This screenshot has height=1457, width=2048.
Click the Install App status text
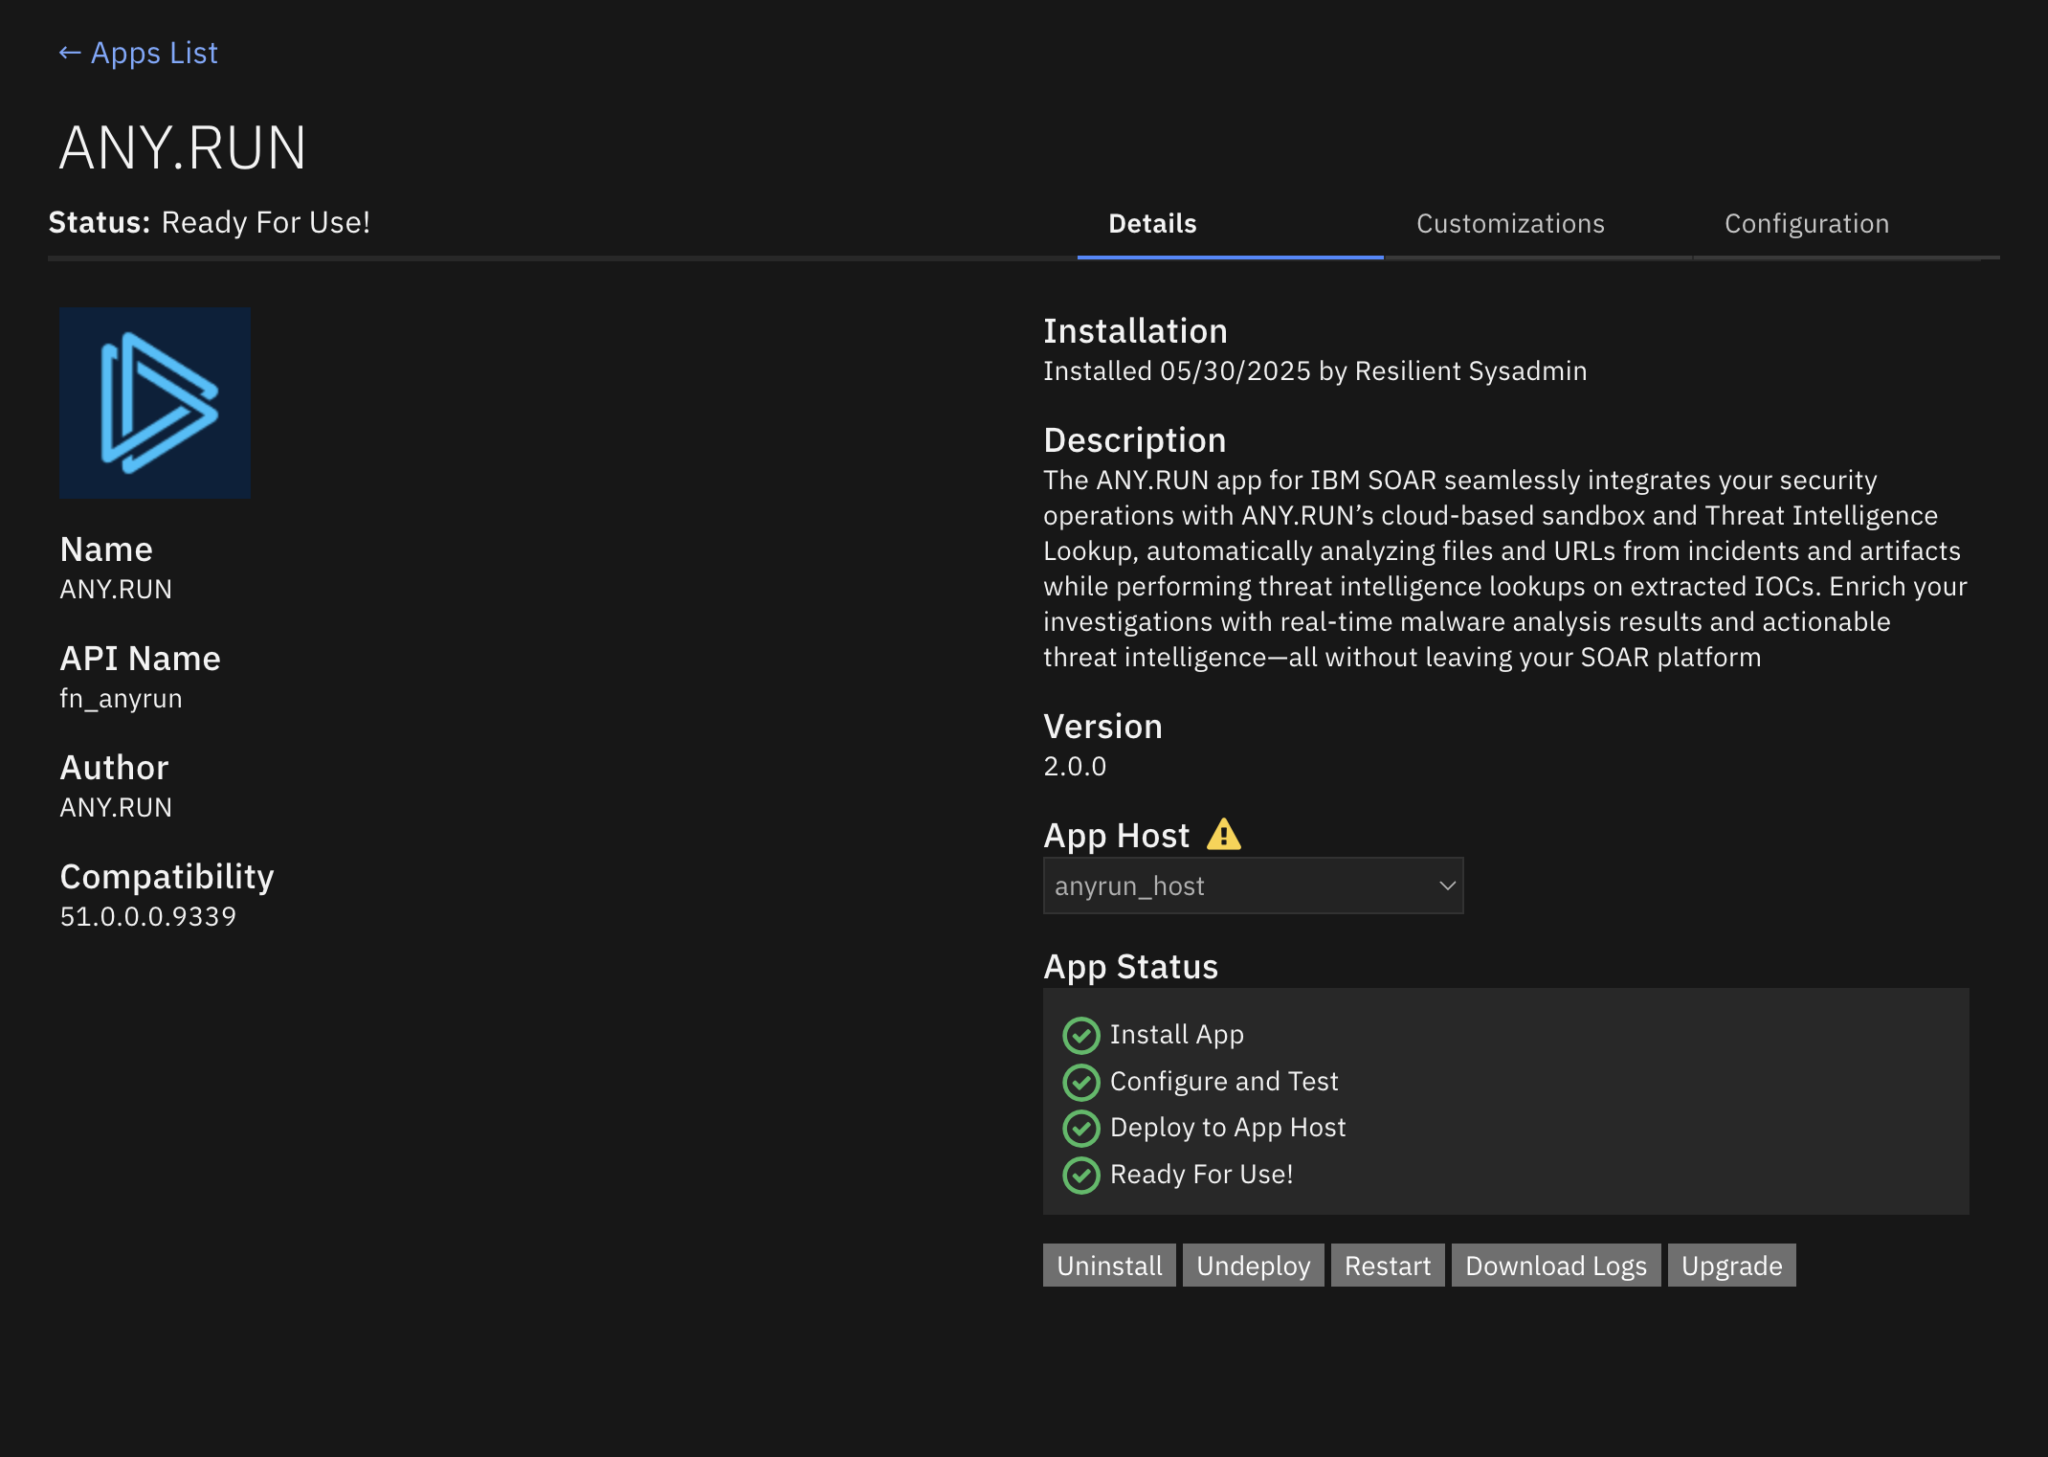pos(1176,1035)
